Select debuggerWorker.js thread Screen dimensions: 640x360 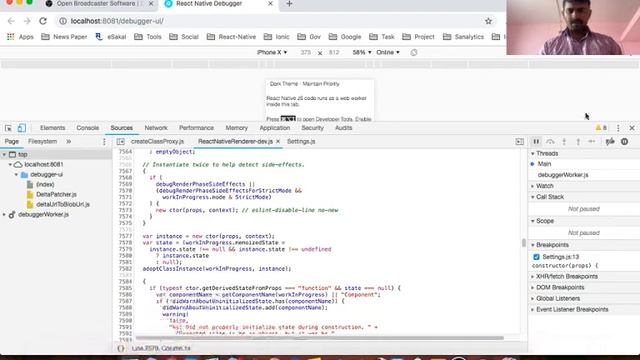click(563, 175)
